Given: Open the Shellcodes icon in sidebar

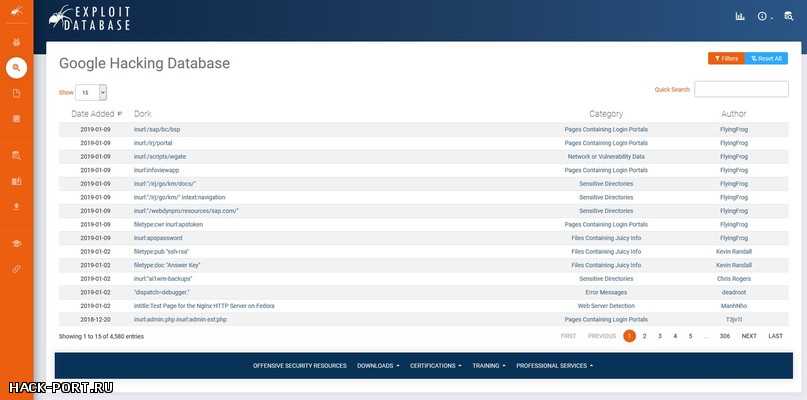Looking at the screenshot, I should coord(16,119).
